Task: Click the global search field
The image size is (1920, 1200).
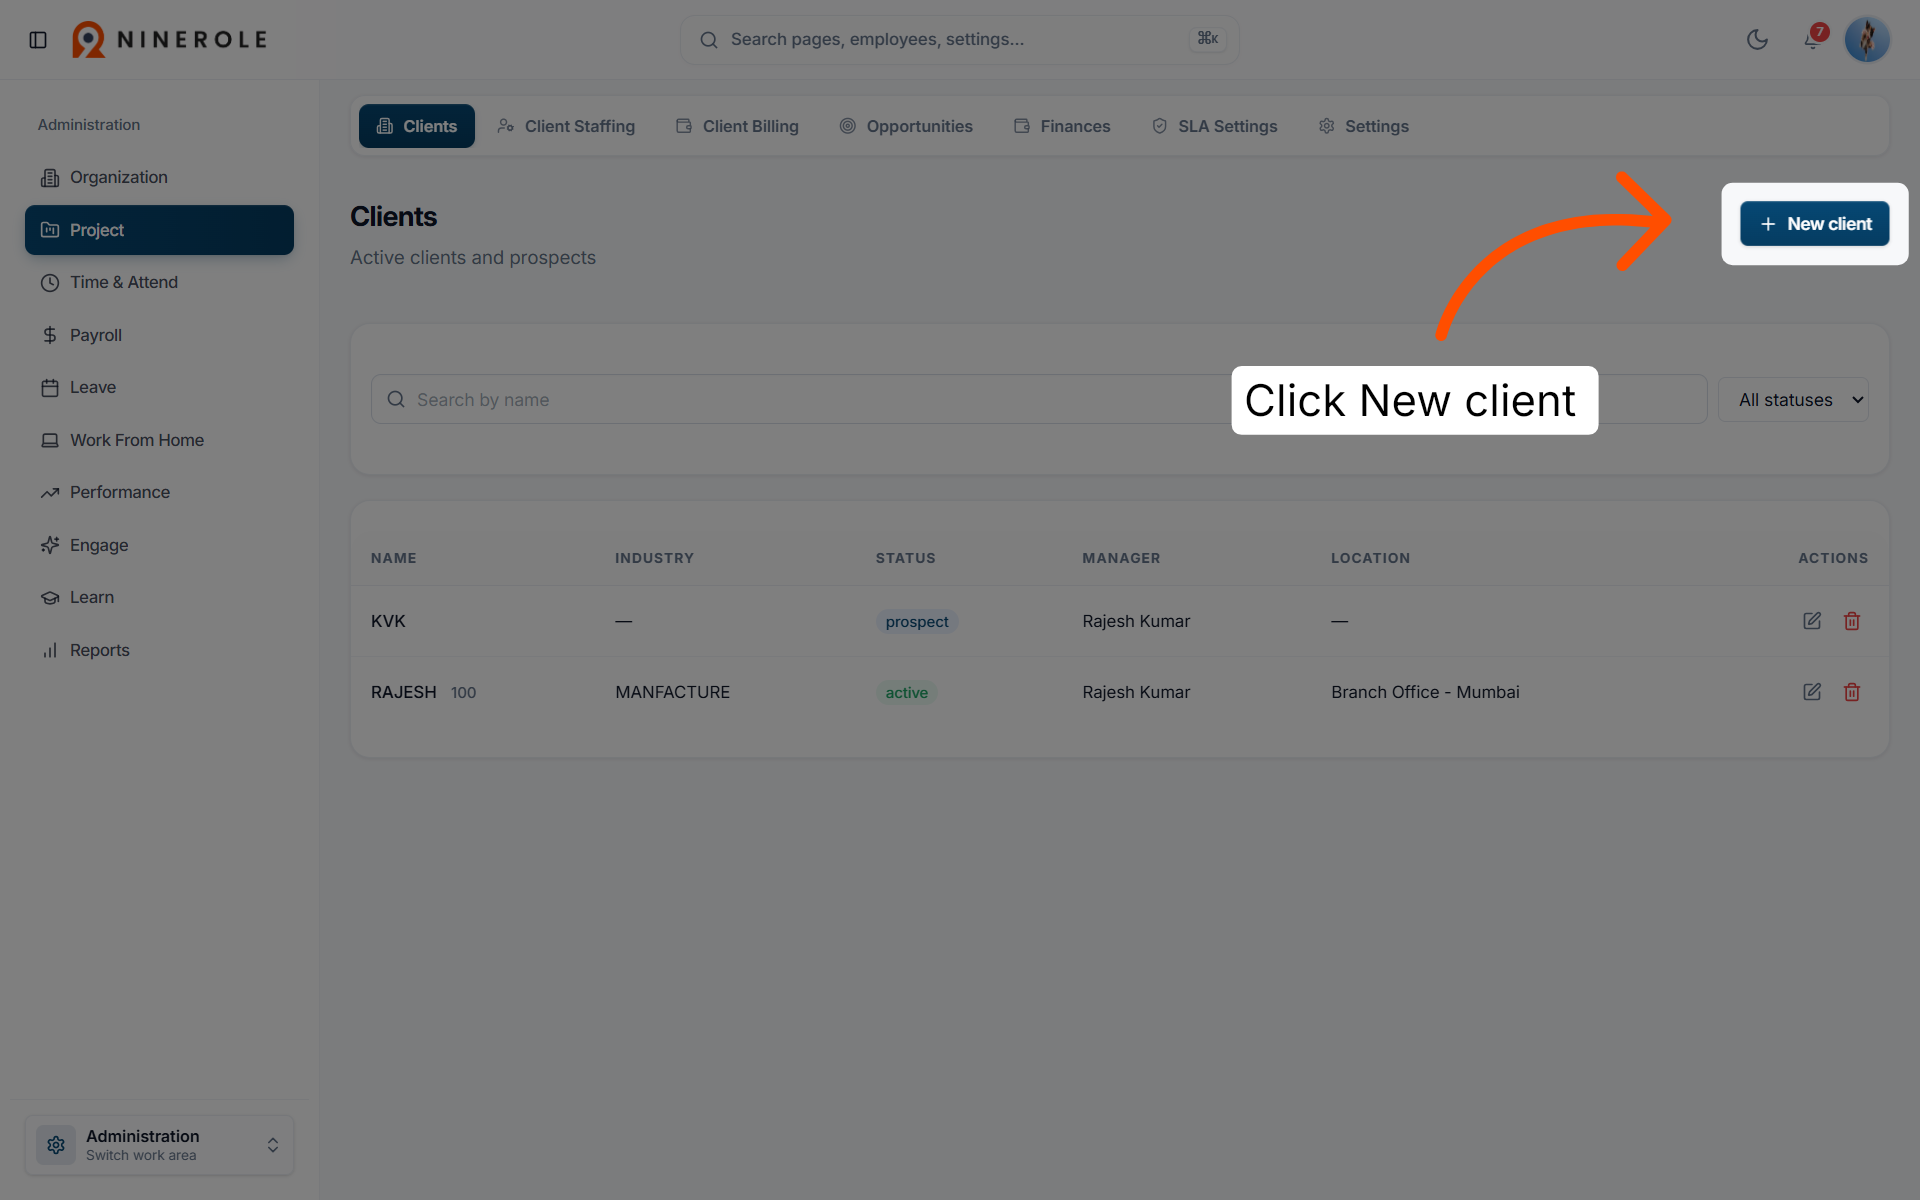Action: click(x=959, y=40)
